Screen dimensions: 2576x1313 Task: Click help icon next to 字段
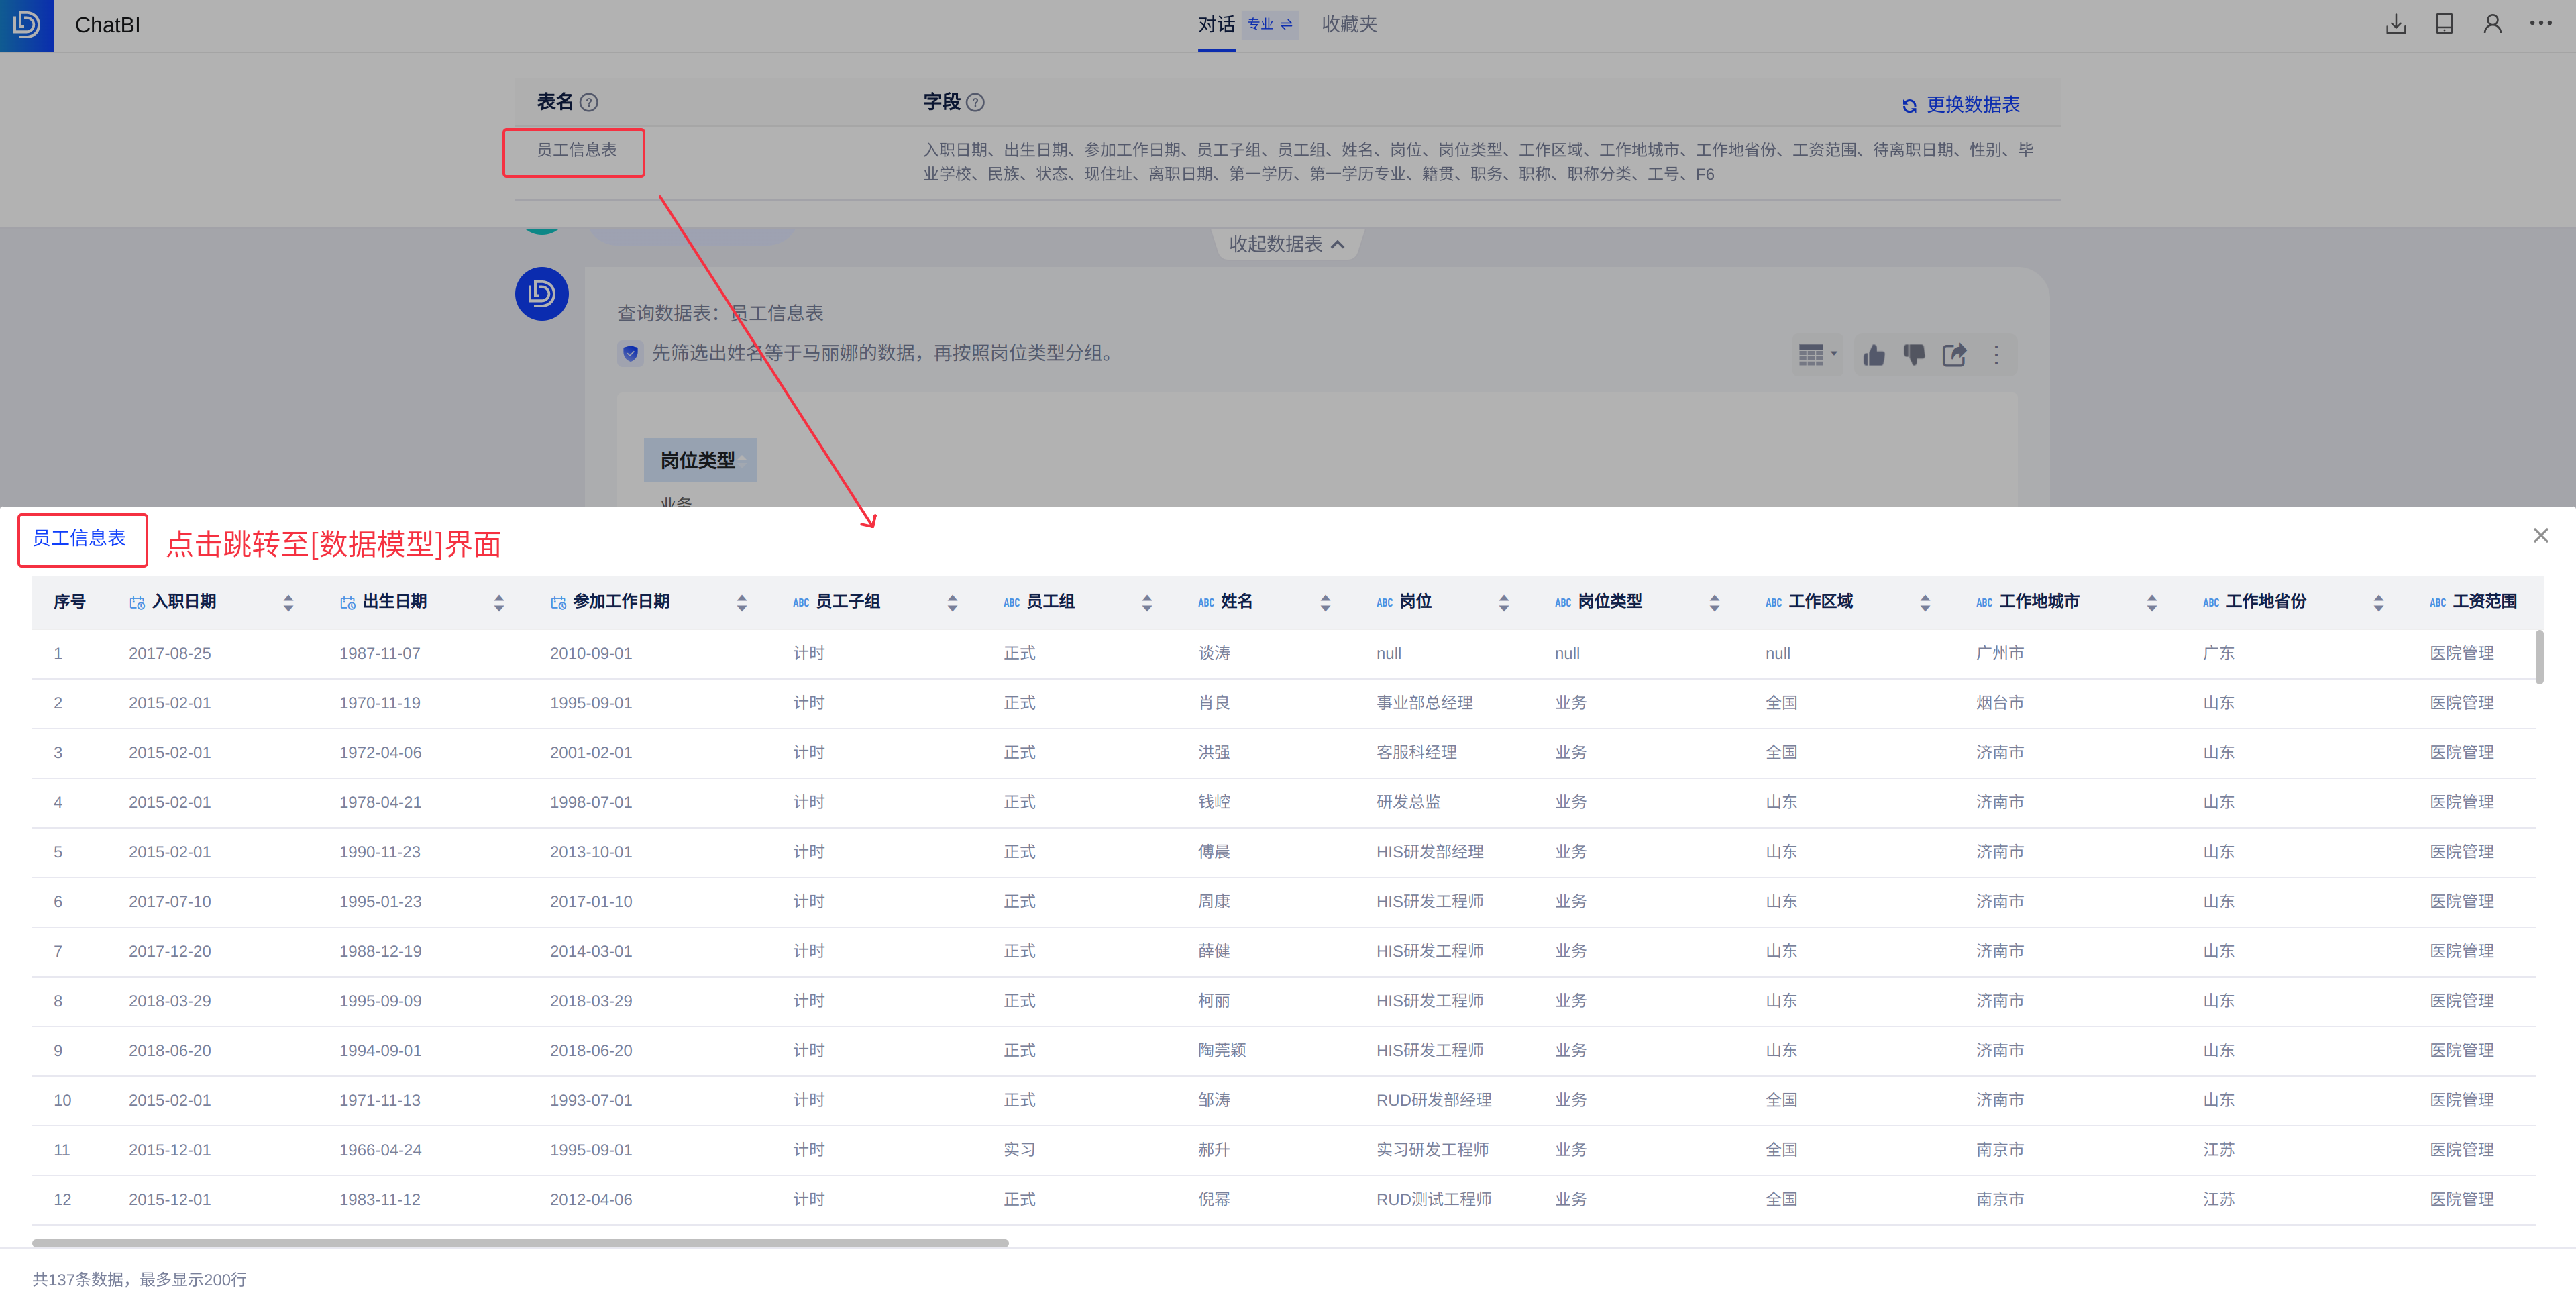coord(975,102)
